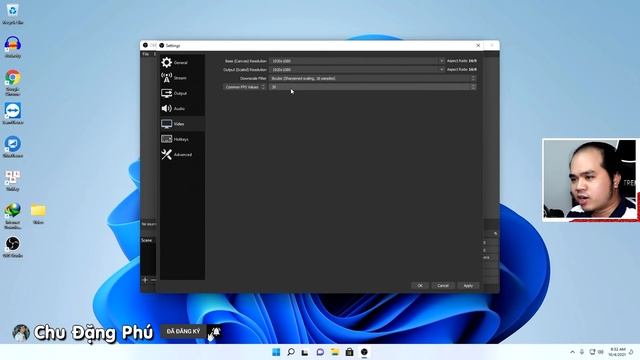Open the Stream settings section
Screen dimensions: 640x360
[182, 78]
